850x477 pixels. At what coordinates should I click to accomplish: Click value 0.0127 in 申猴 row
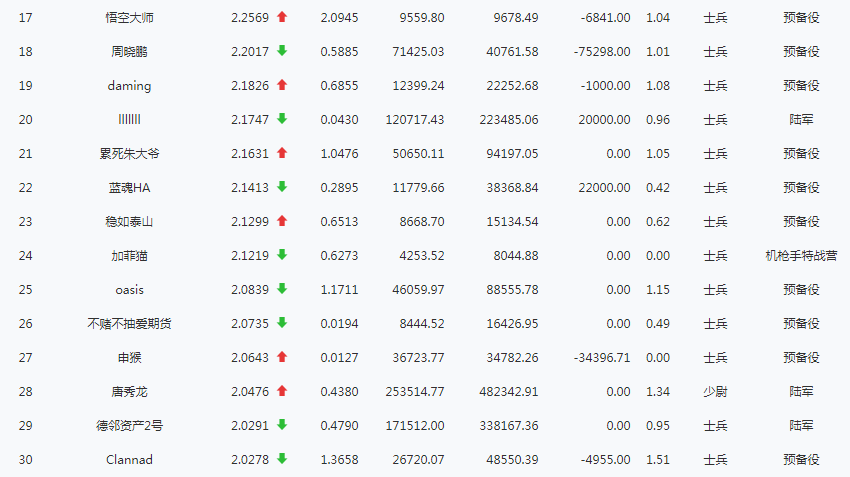tap(339, 358)
